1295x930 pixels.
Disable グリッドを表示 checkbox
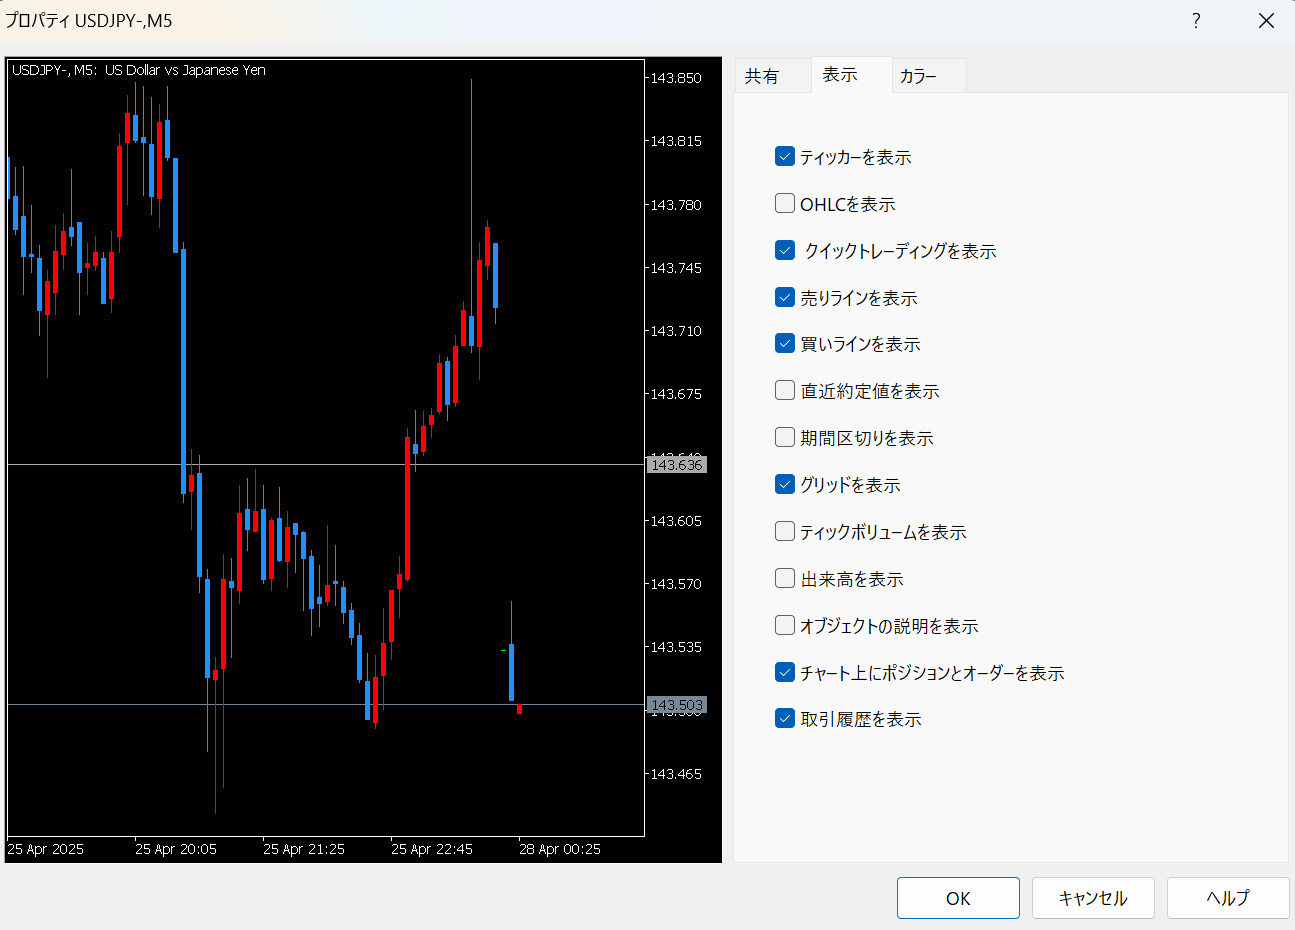(785, 485)
